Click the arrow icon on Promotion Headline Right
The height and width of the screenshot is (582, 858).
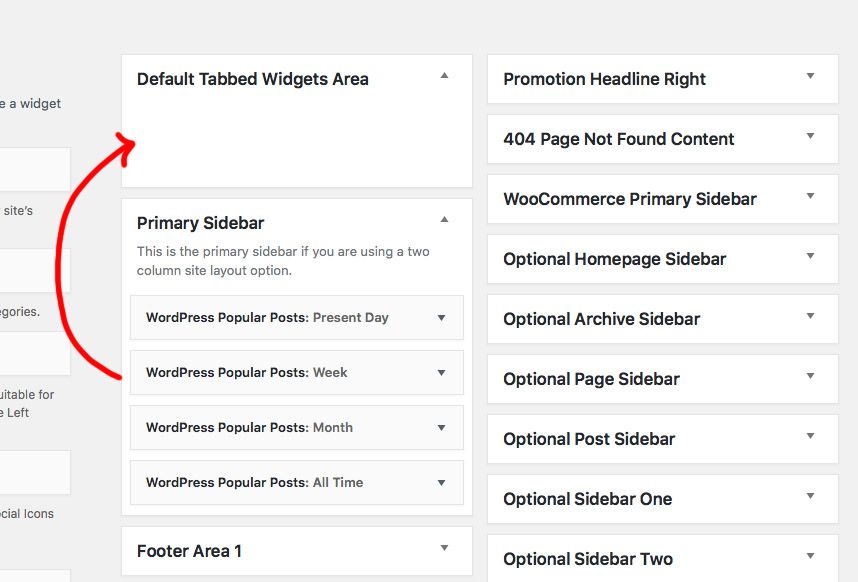pos(811,78)
